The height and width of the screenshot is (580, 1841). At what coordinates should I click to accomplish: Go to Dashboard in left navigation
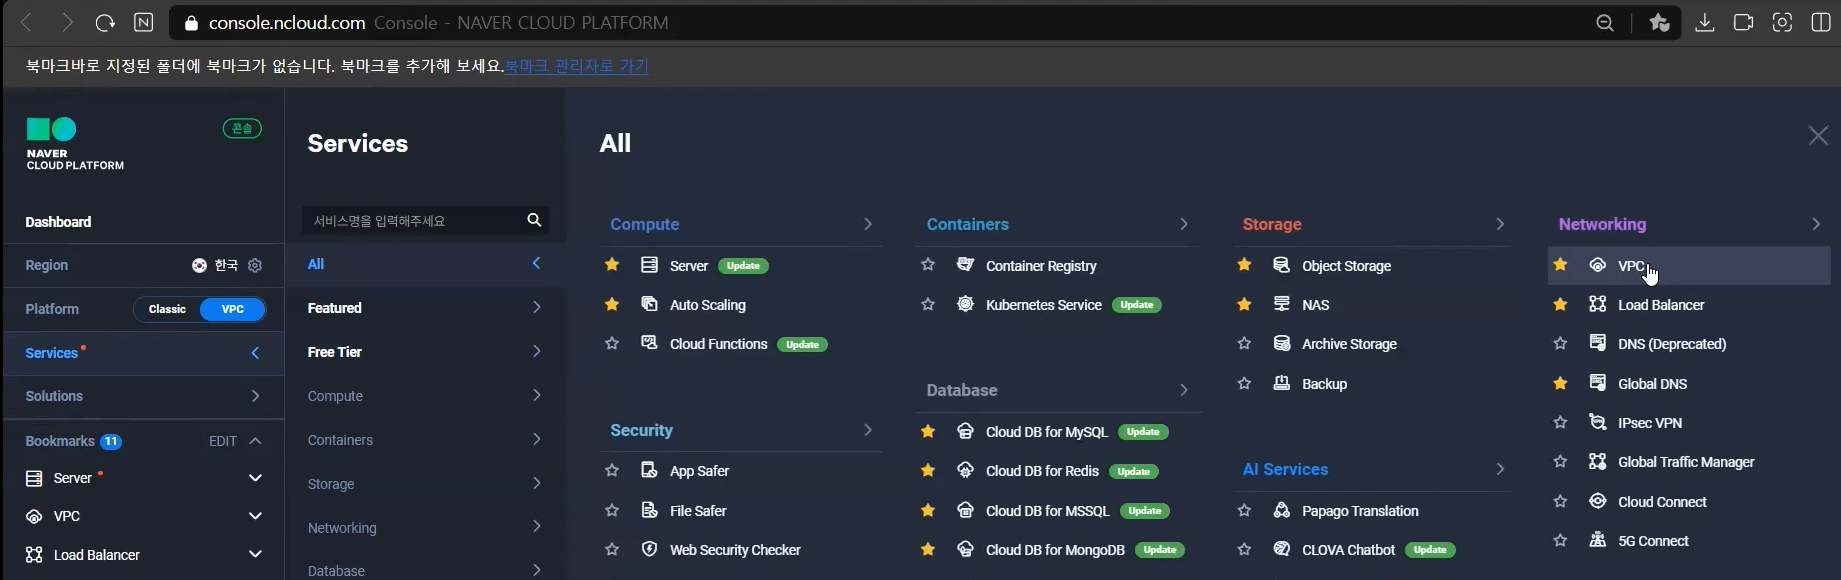[58, 222]
